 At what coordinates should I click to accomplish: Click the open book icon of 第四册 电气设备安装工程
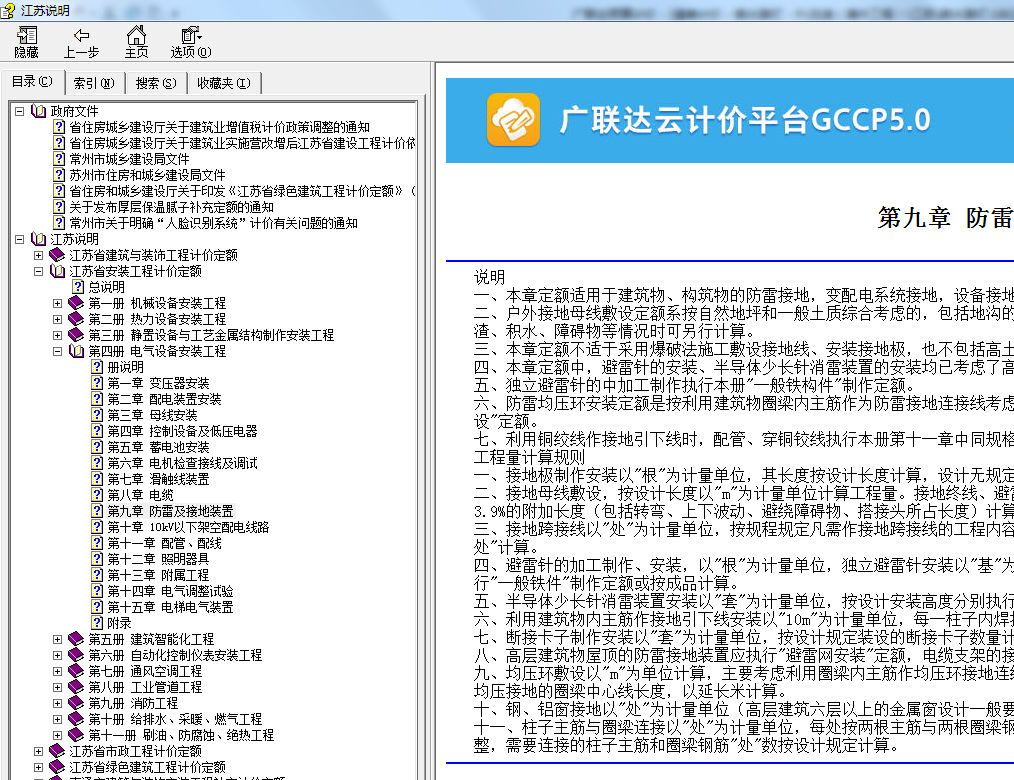pos(76,351)
